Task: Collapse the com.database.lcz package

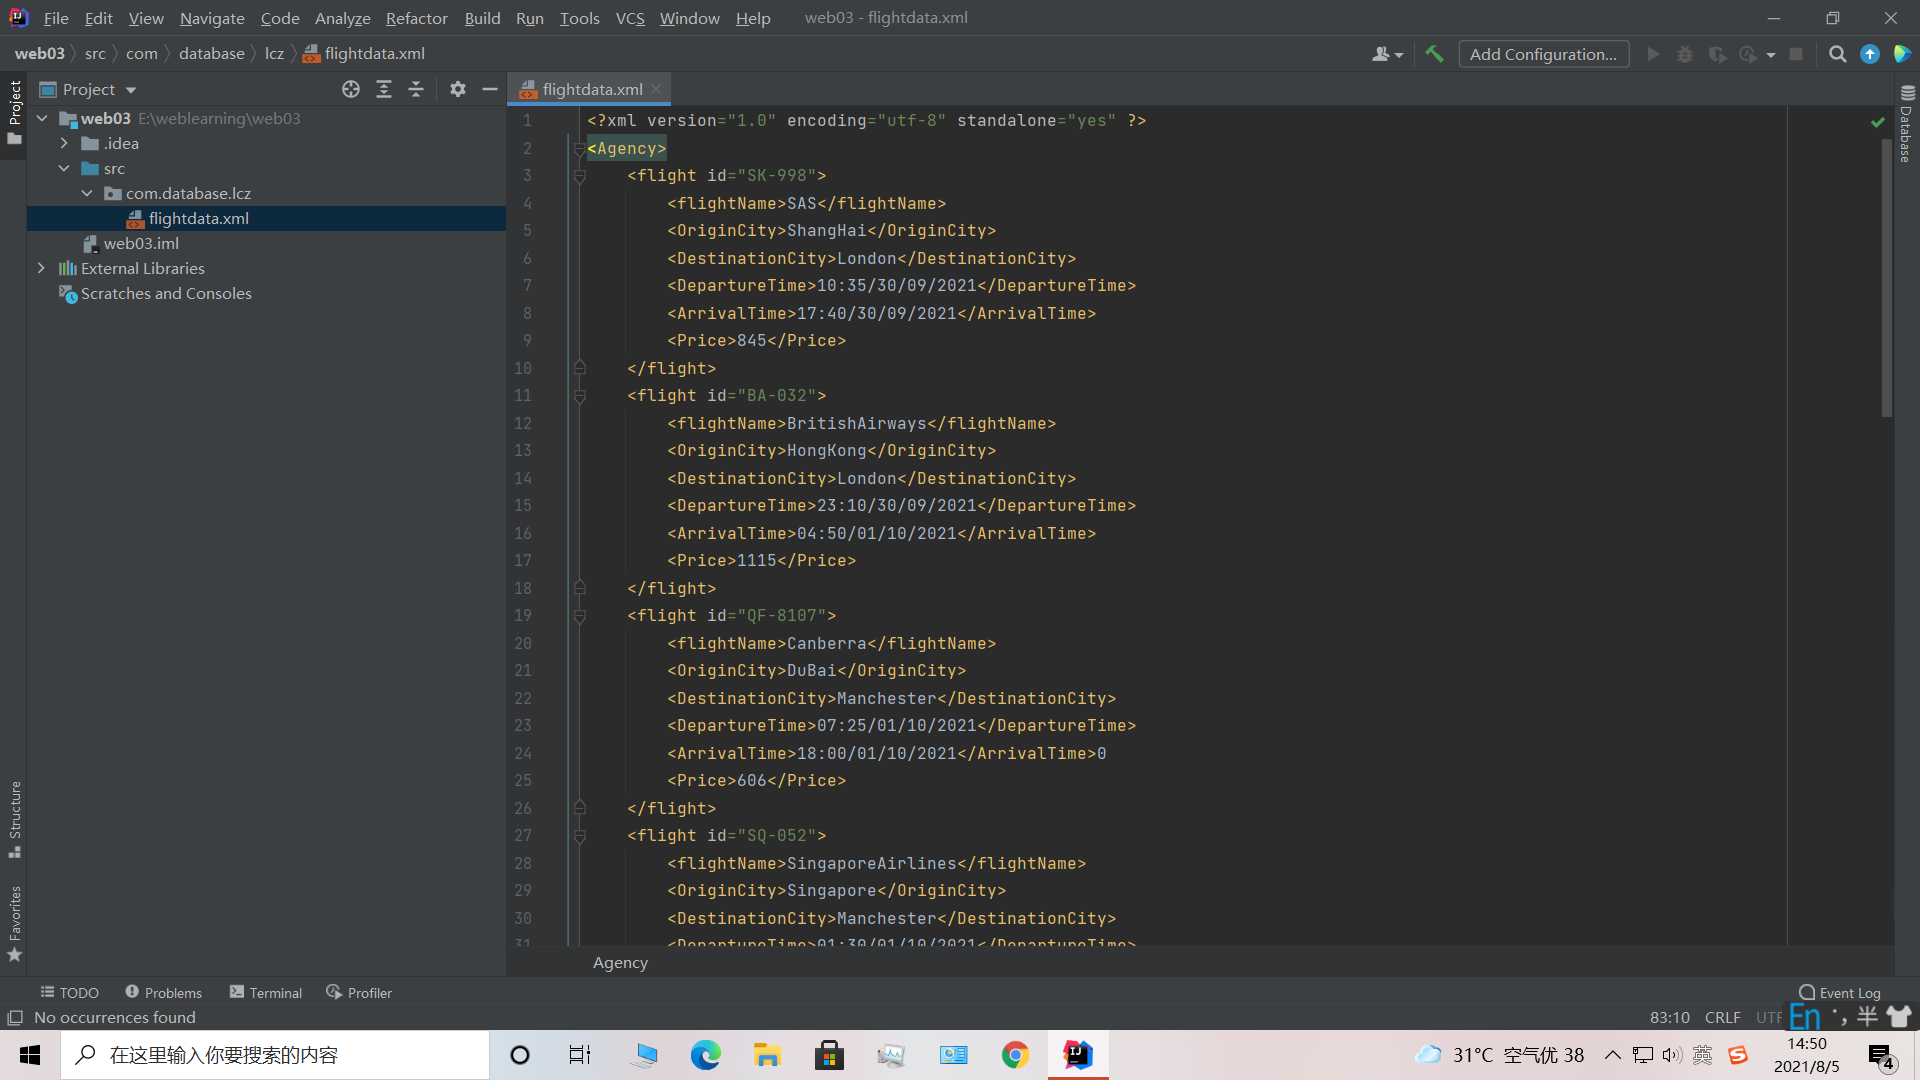Action: click(x=87, y=193)
